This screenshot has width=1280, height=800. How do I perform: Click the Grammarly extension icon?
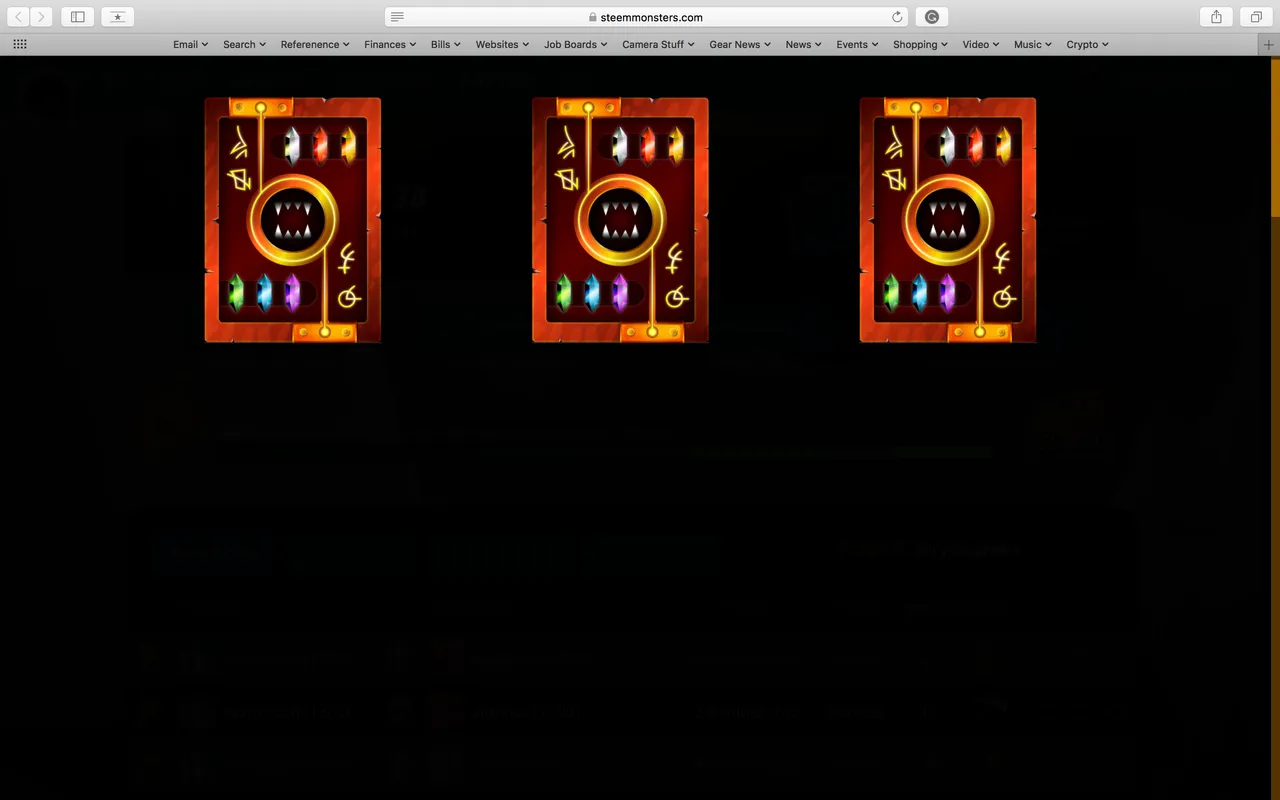[932, 17]
